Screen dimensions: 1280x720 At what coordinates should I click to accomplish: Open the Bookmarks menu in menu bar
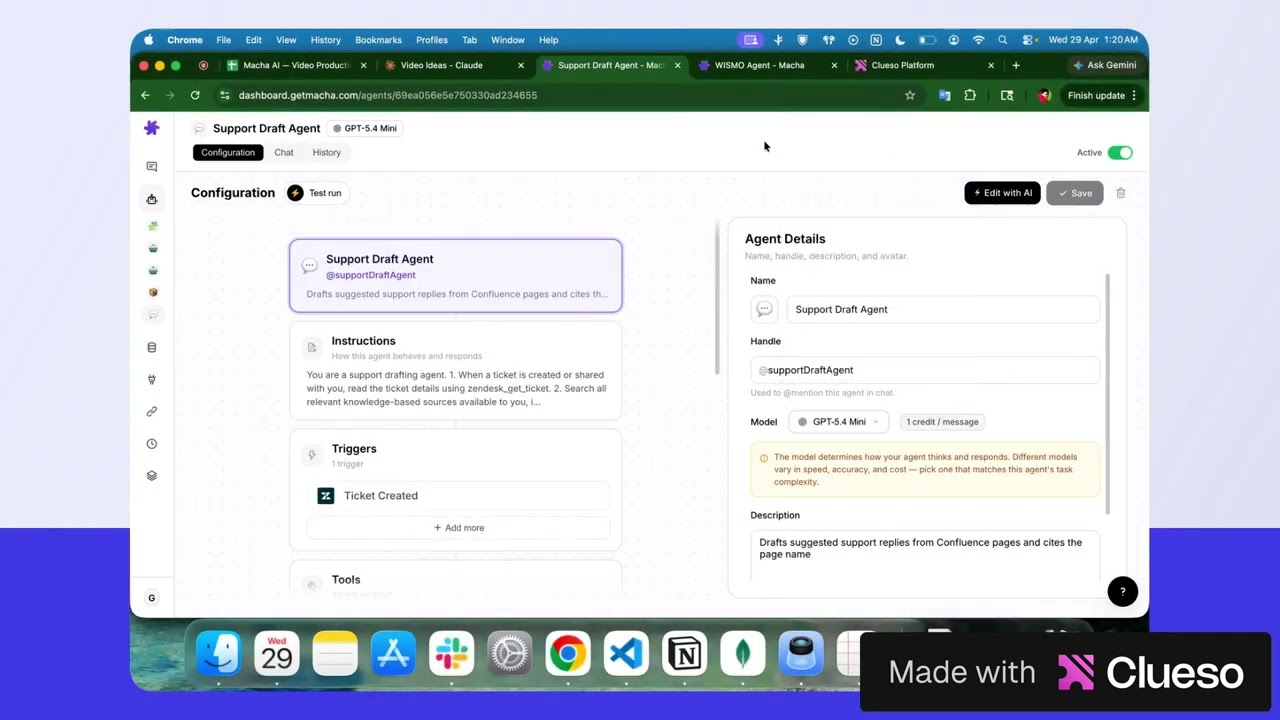378,40
